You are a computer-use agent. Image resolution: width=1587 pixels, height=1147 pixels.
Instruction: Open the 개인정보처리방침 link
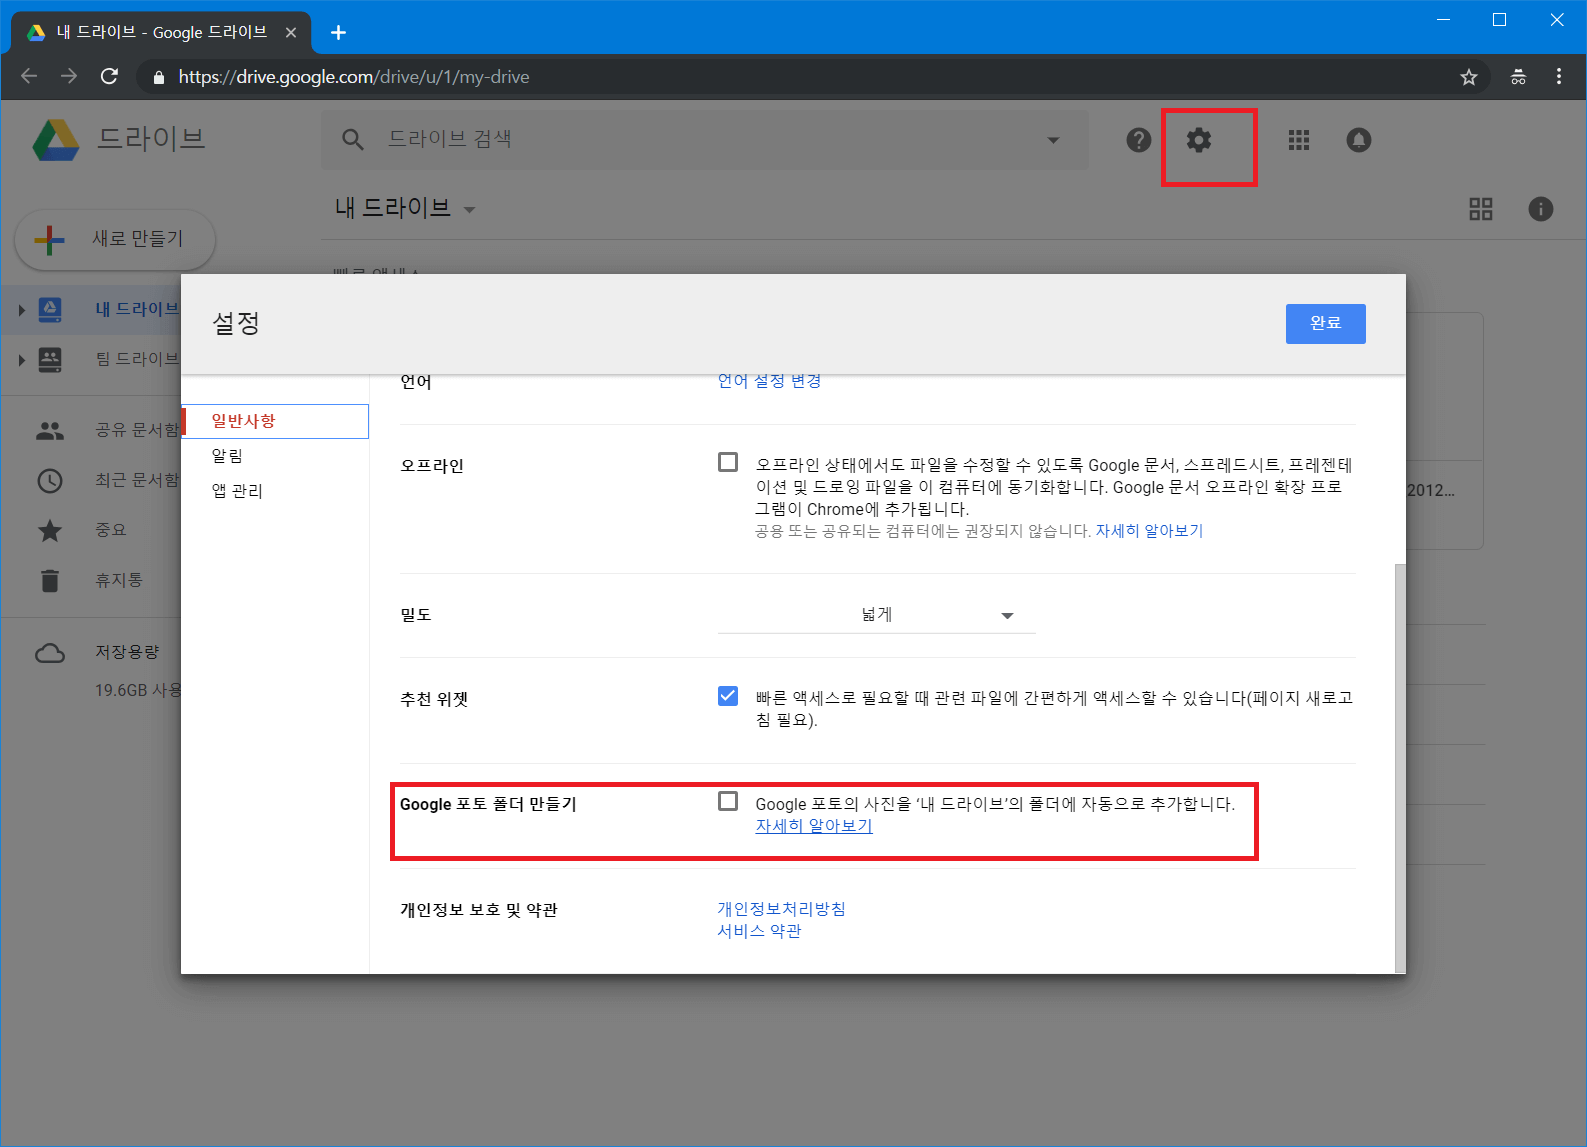tap(781, 909)
